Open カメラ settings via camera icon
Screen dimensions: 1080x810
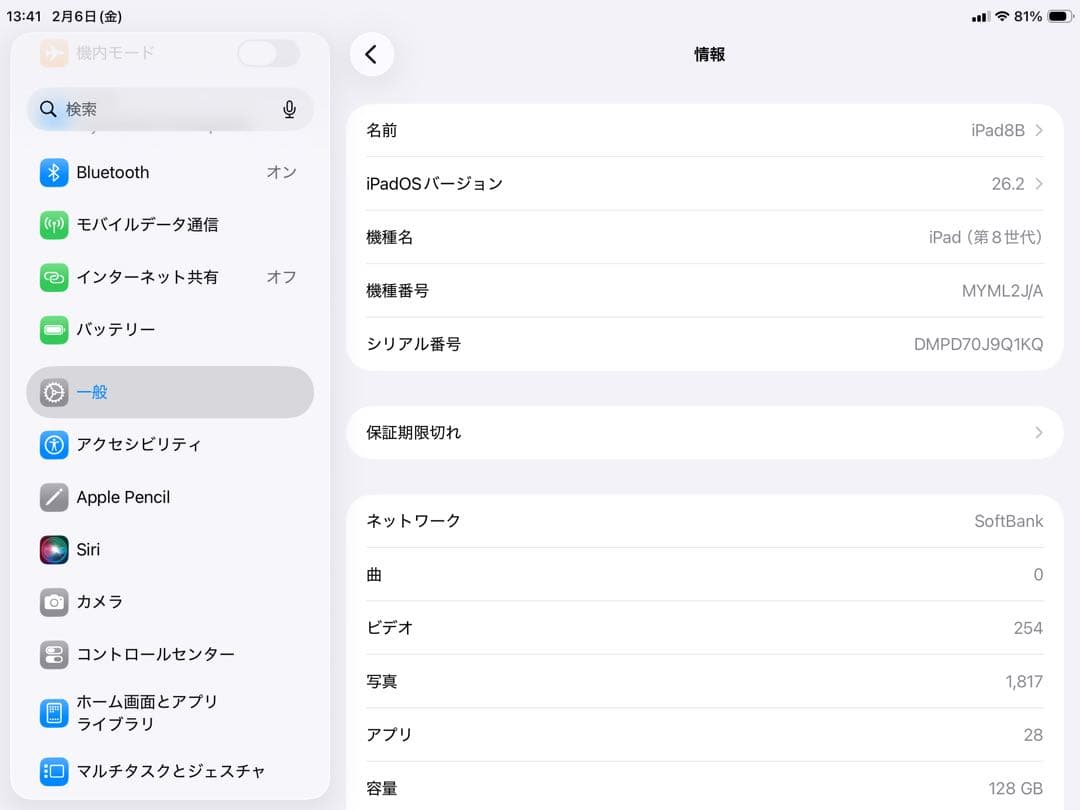point(53,602)
